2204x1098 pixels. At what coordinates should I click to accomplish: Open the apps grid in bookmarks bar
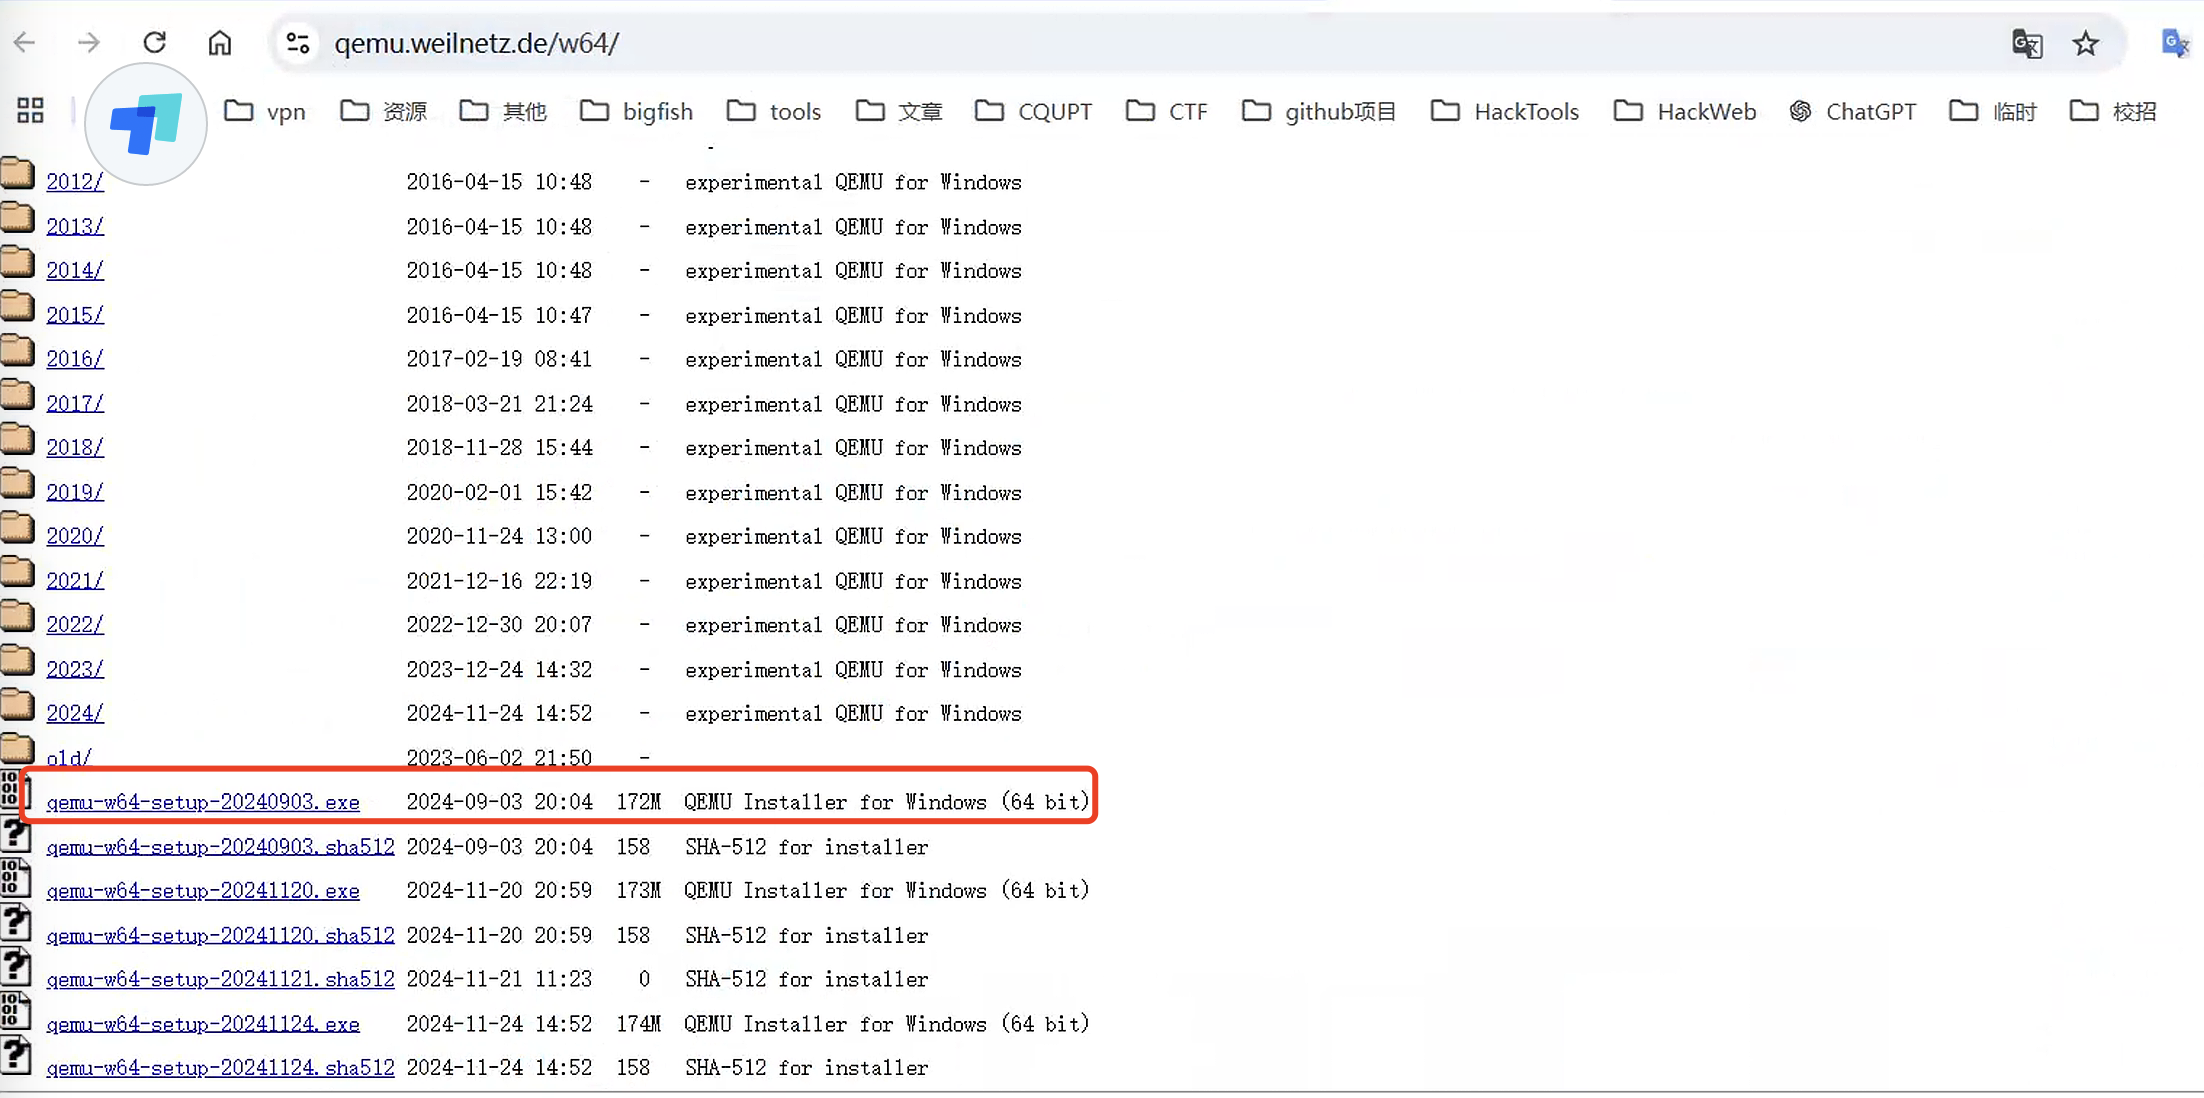pos(31,111)
